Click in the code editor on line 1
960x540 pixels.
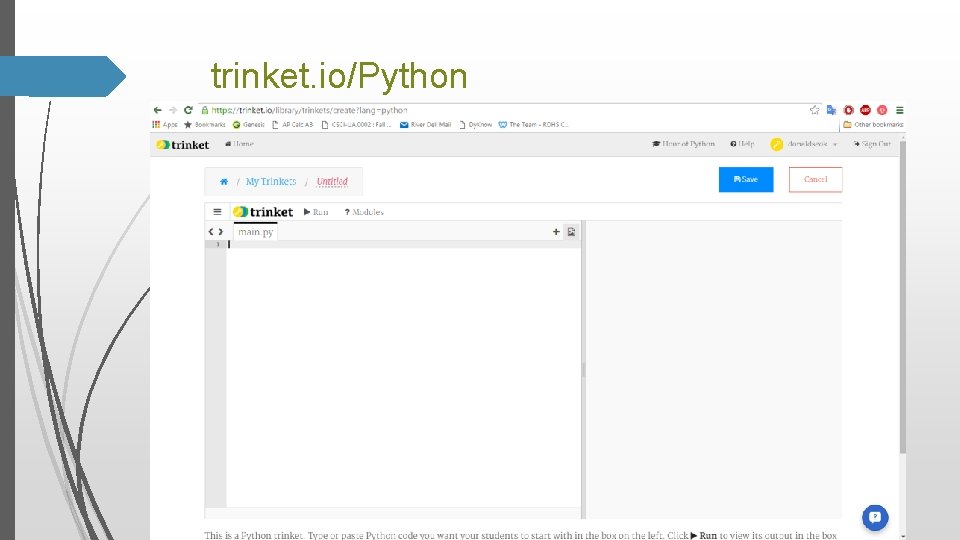tap(403, 244)
